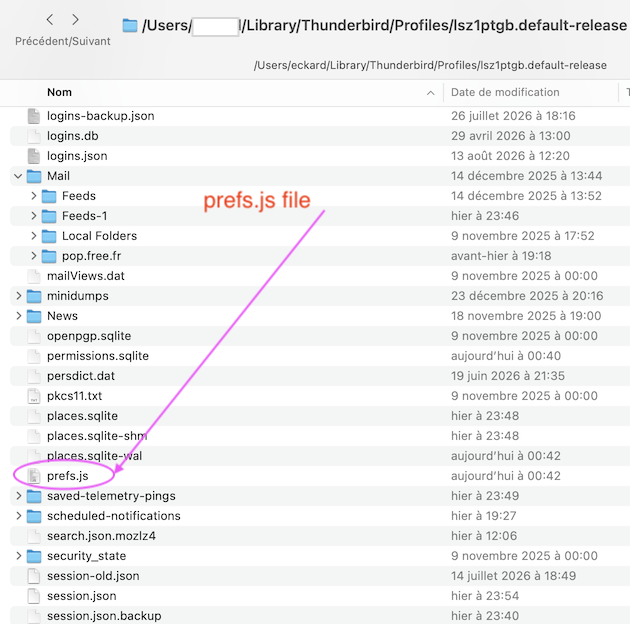Click date '23 décembre 2025 à 20:16'
The image size is (630, 624).
click(527, 296)
